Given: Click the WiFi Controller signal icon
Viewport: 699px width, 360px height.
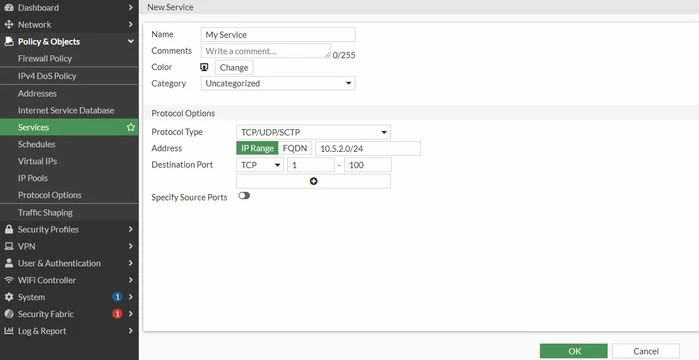Looking at the screenshot, I should (9, 280).
